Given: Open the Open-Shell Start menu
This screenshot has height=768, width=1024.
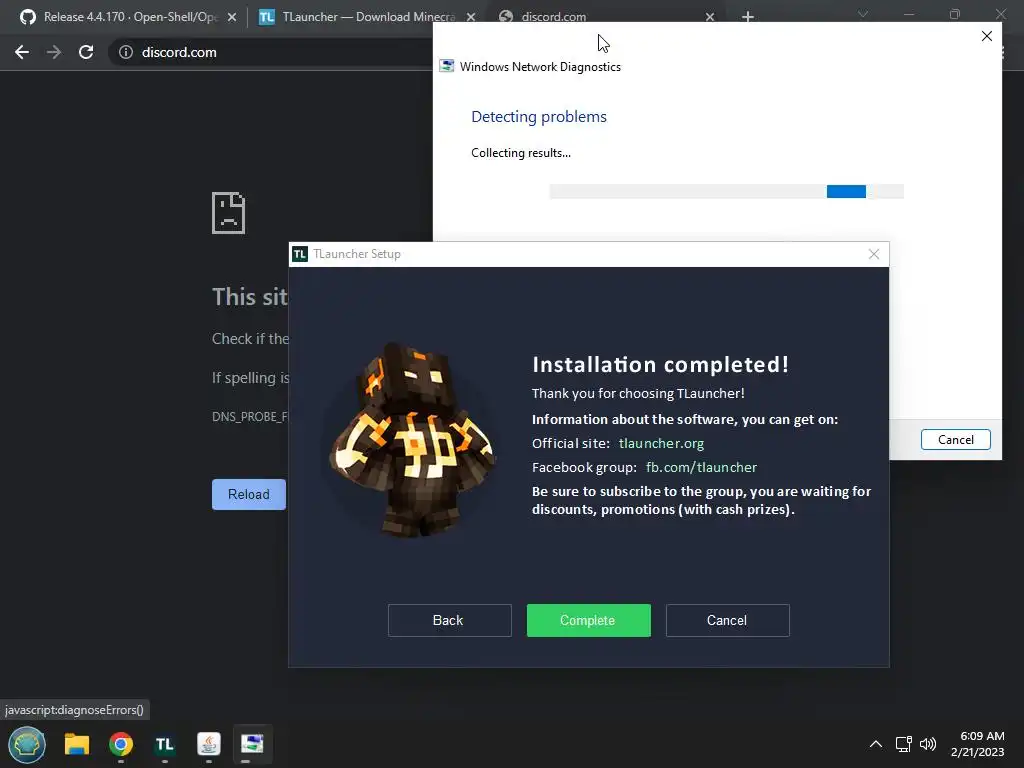Looking at the screenshot, I should [27, 744].
